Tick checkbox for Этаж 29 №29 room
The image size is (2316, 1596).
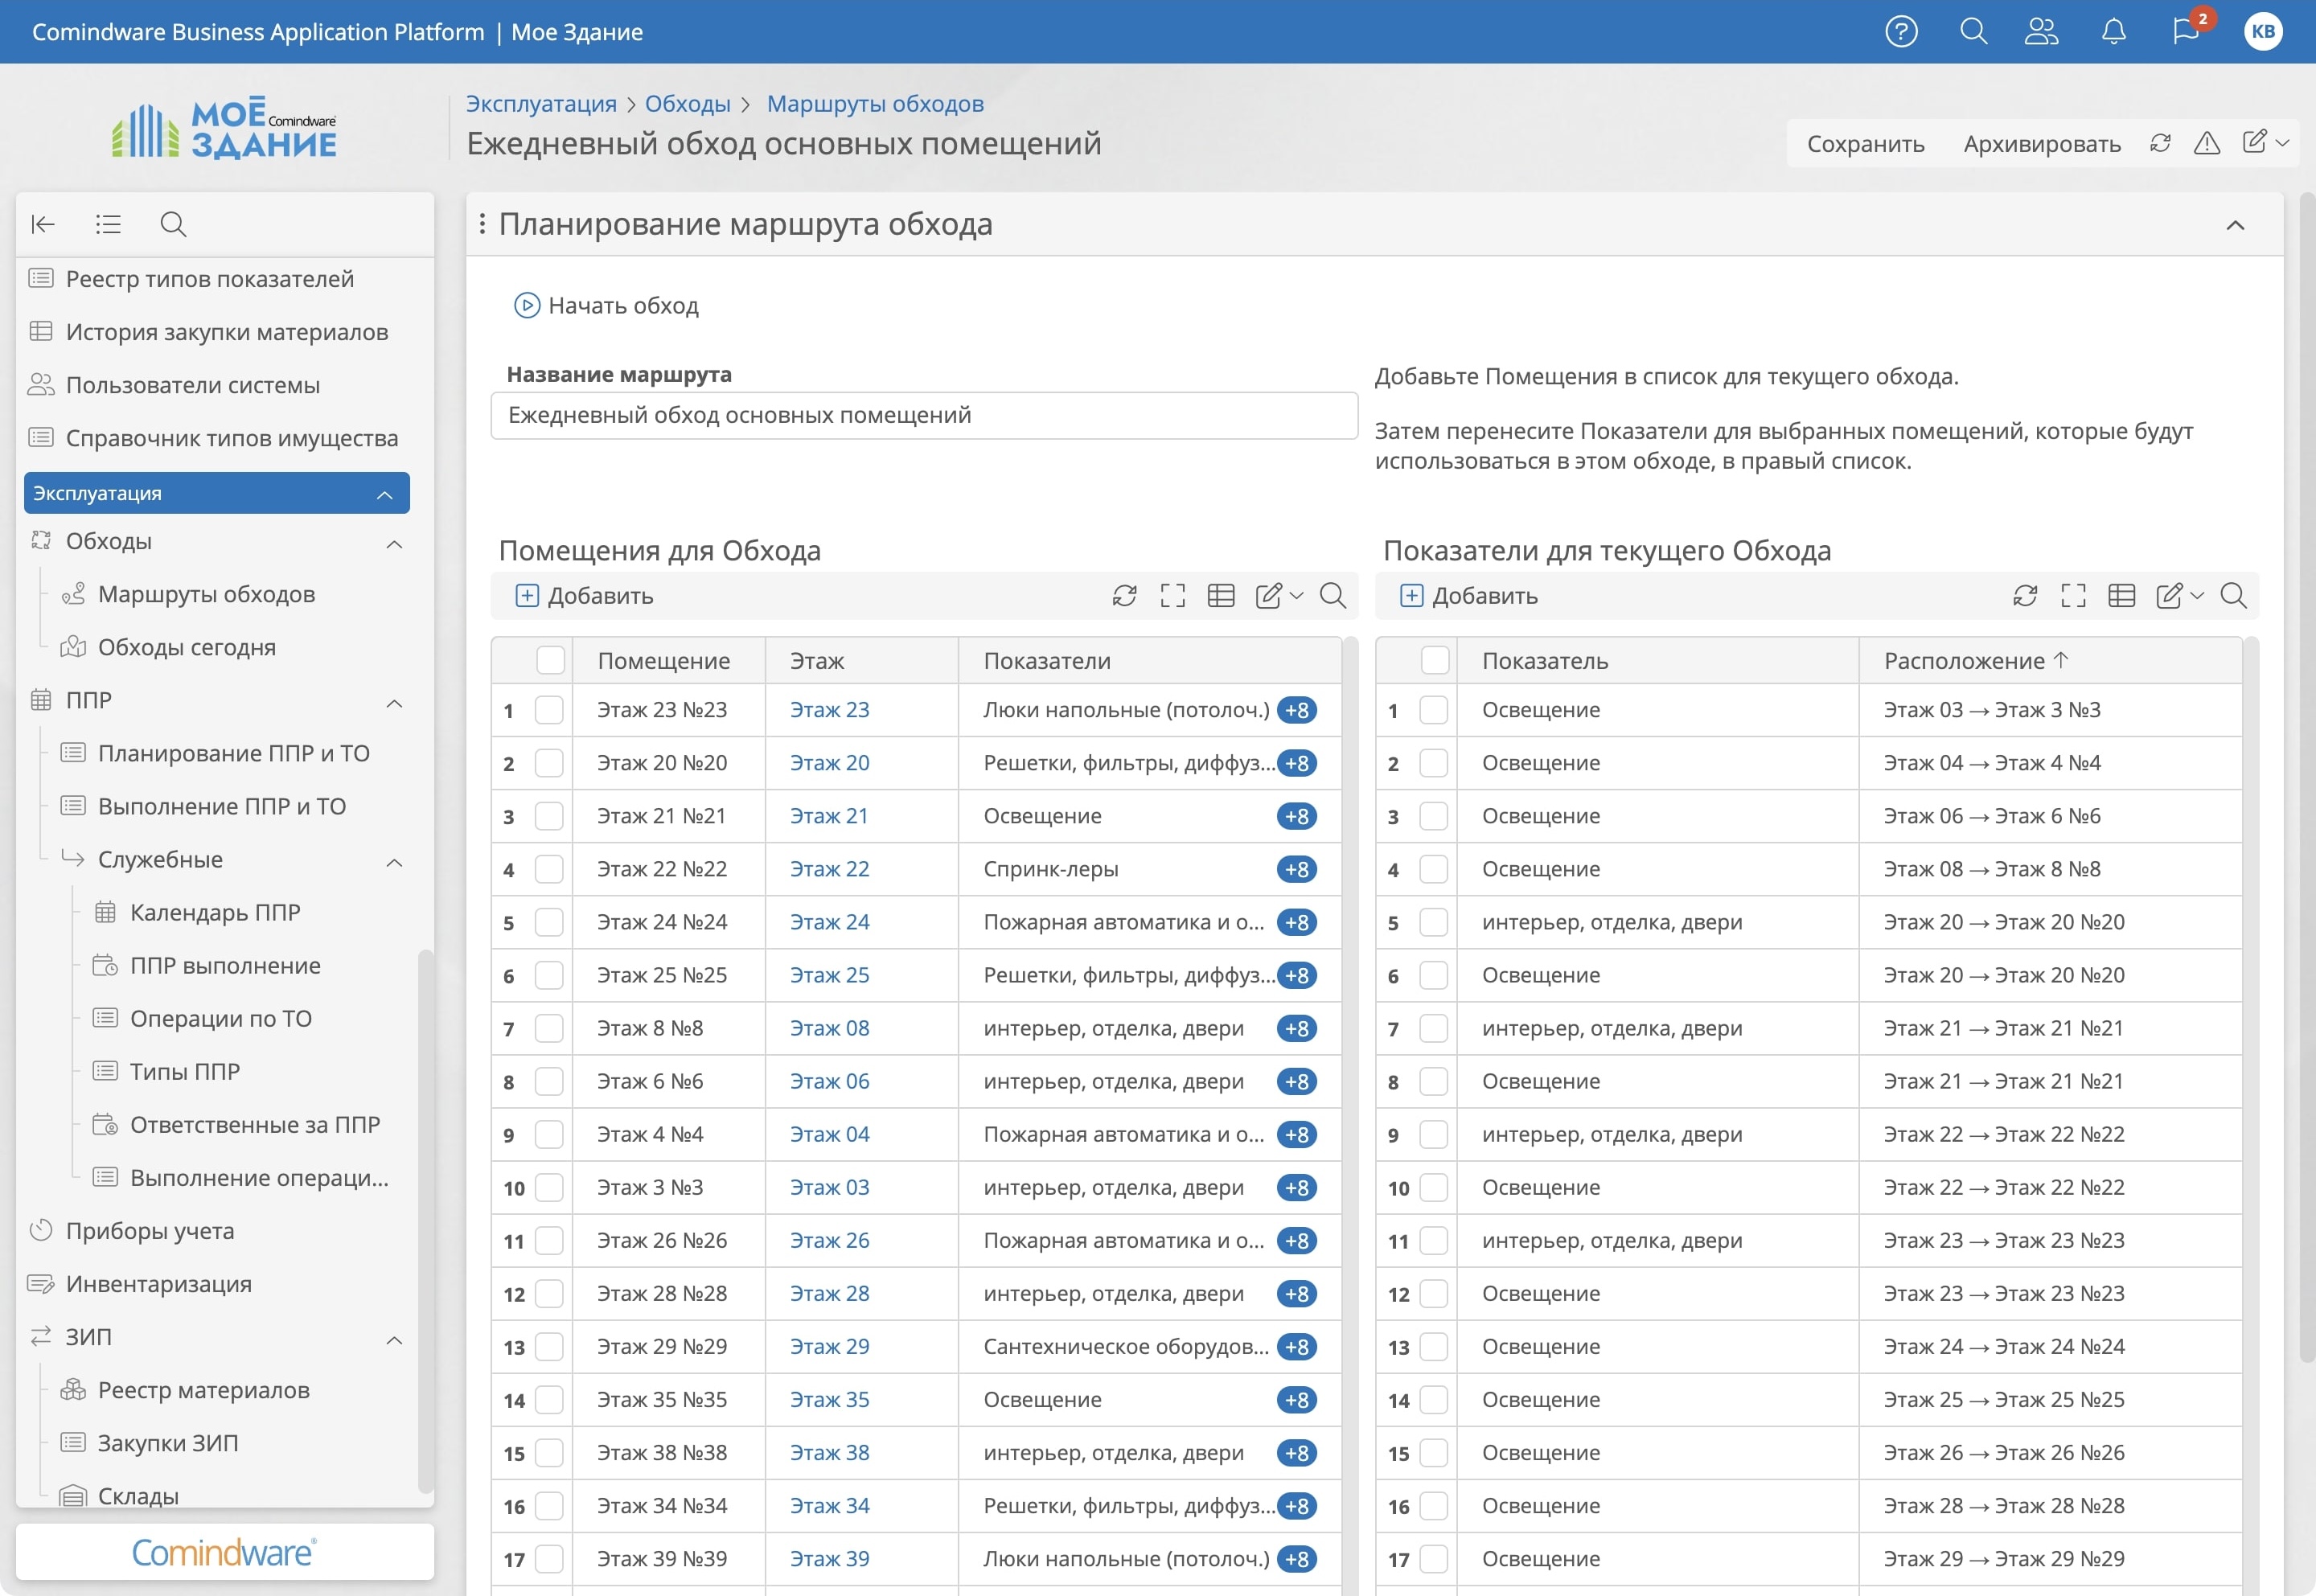pos(549,1347)
